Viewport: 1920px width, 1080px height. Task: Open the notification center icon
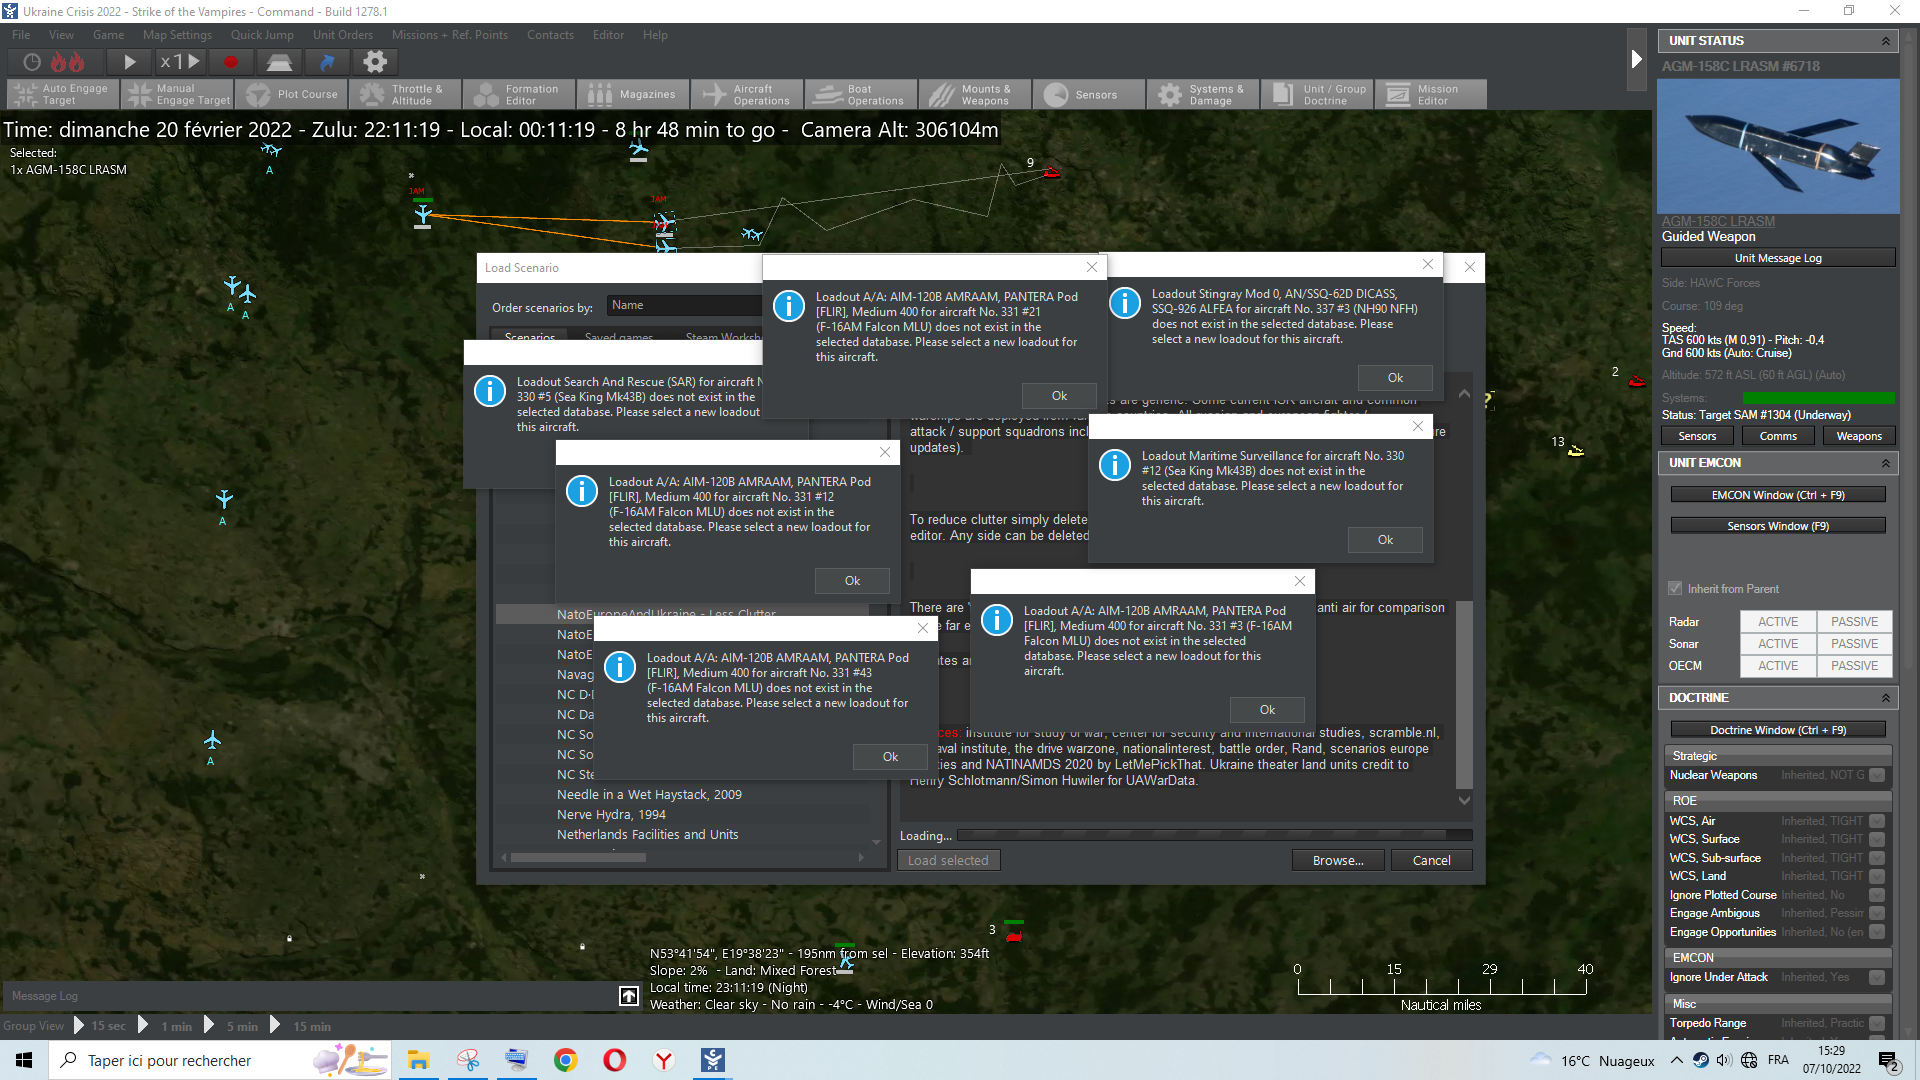coord(1888,1061)
